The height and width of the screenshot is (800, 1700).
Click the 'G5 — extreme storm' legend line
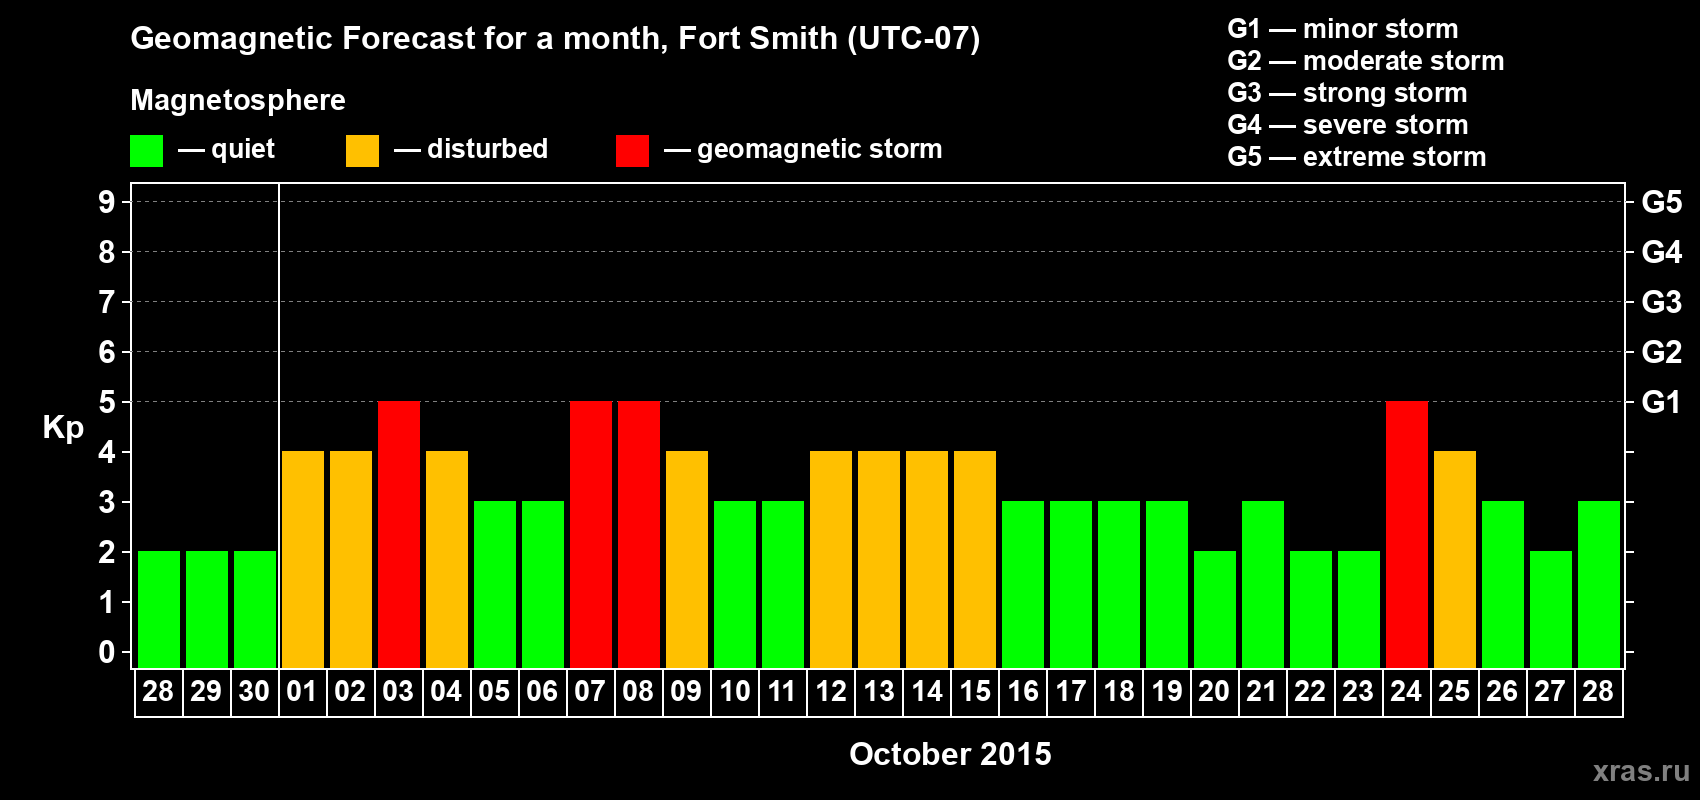(x=1357, y=157)
